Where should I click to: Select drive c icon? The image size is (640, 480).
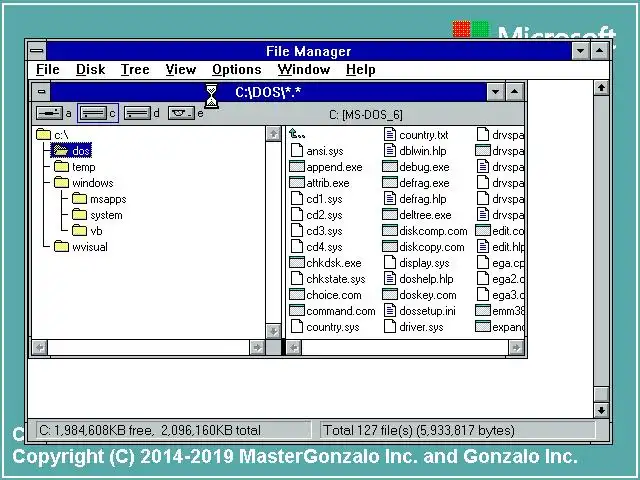(93, 113)
